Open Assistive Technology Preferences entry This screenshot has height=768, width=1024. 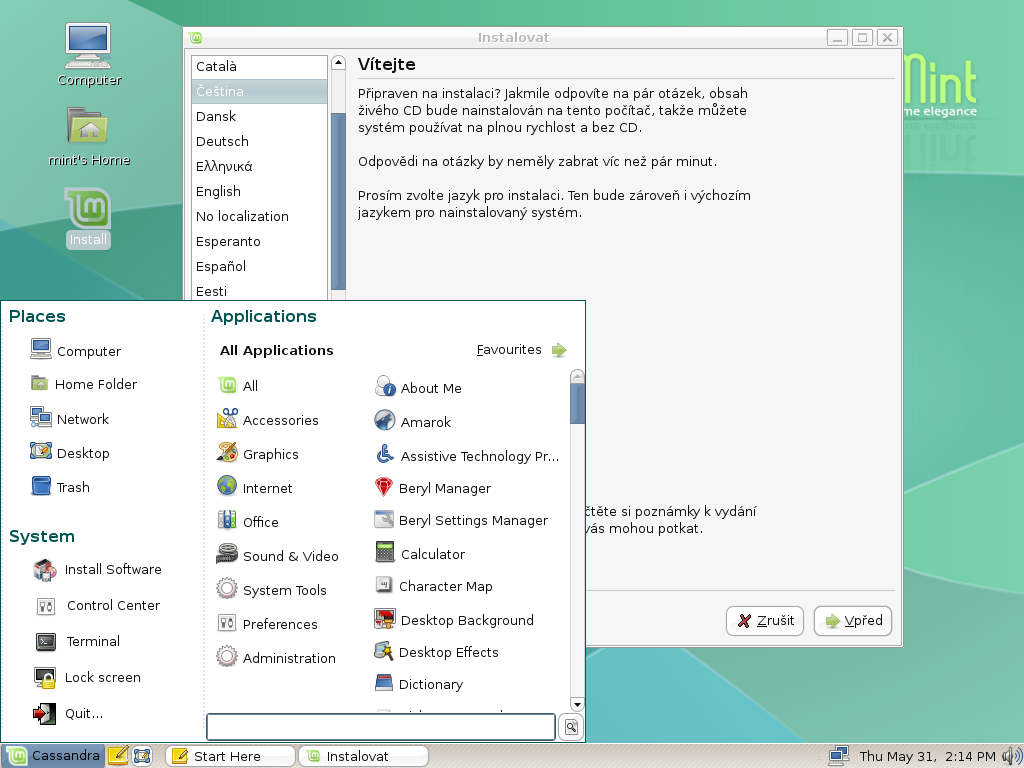[x=467, y=456]
